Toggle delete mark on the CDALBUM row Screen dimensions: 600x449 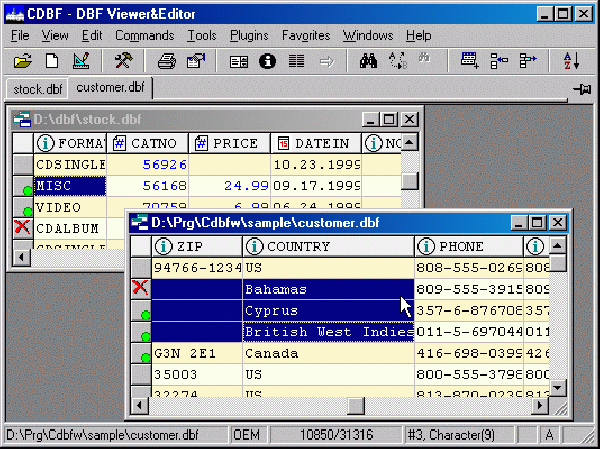(x=23, y=229)
